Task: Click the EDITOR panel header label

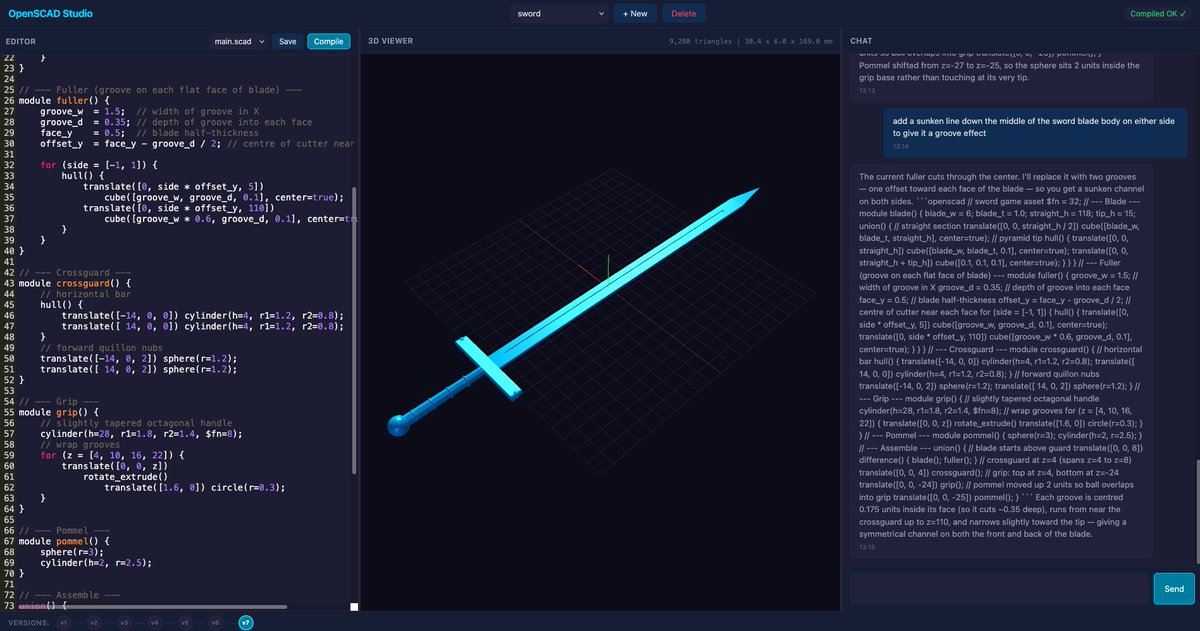Action: [x=21, y=41]
